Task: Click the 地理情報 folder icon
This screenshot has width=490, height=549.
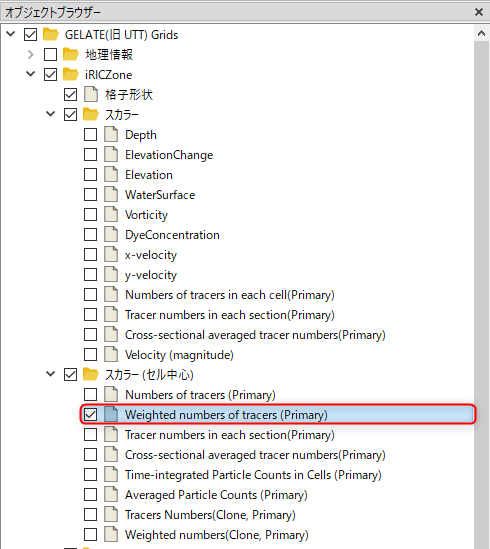Action: point(70,54)
